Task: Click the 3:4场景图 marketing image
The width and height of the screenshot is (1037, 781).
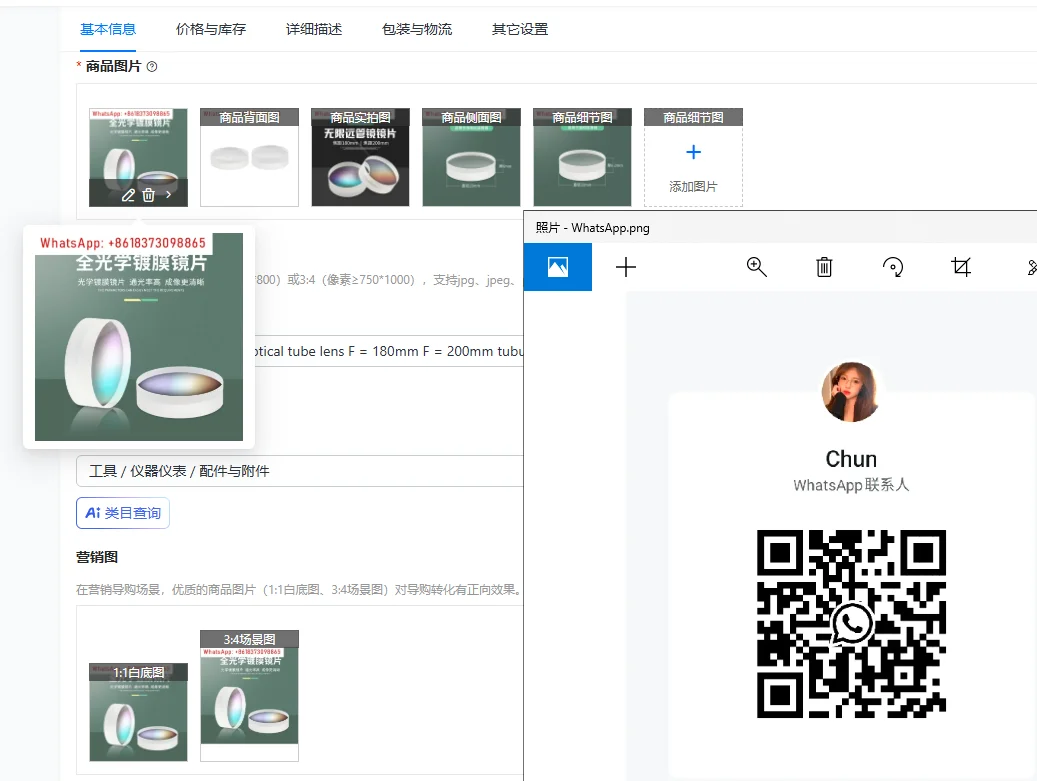Action: [249, 696]
